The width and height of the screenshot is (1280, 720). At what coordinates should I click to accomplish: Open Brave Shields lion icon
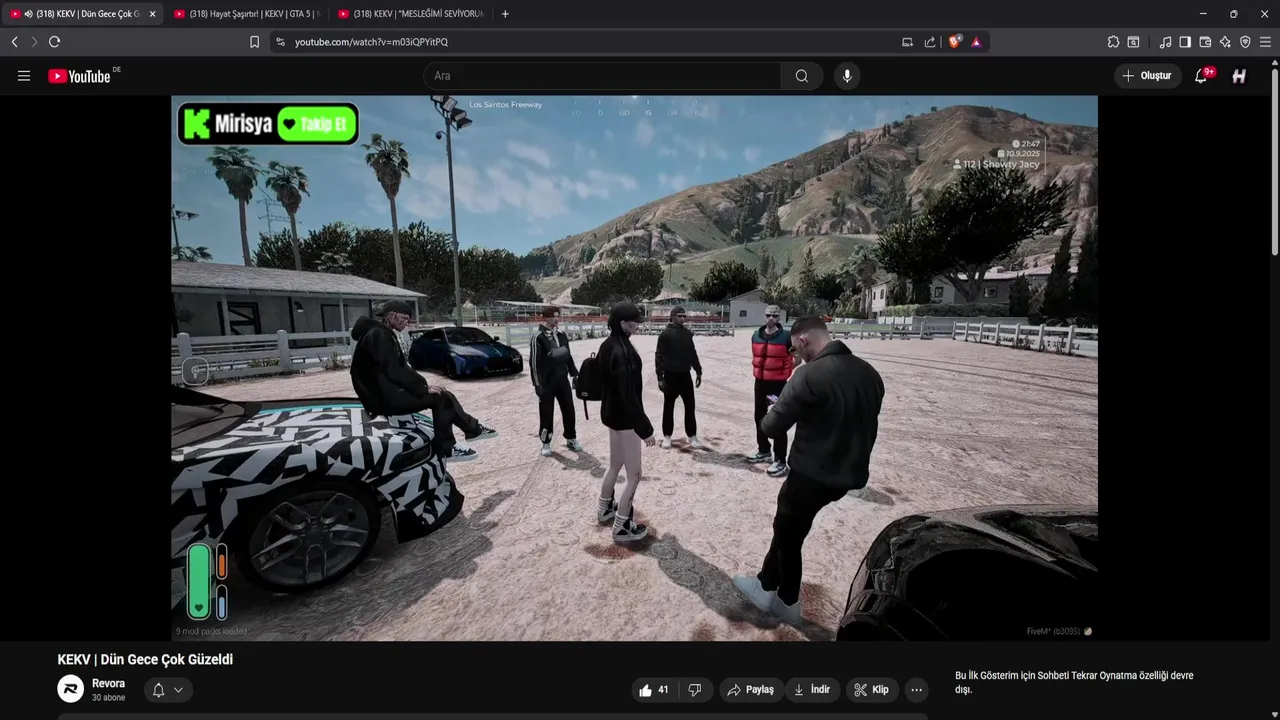[954, 42]
